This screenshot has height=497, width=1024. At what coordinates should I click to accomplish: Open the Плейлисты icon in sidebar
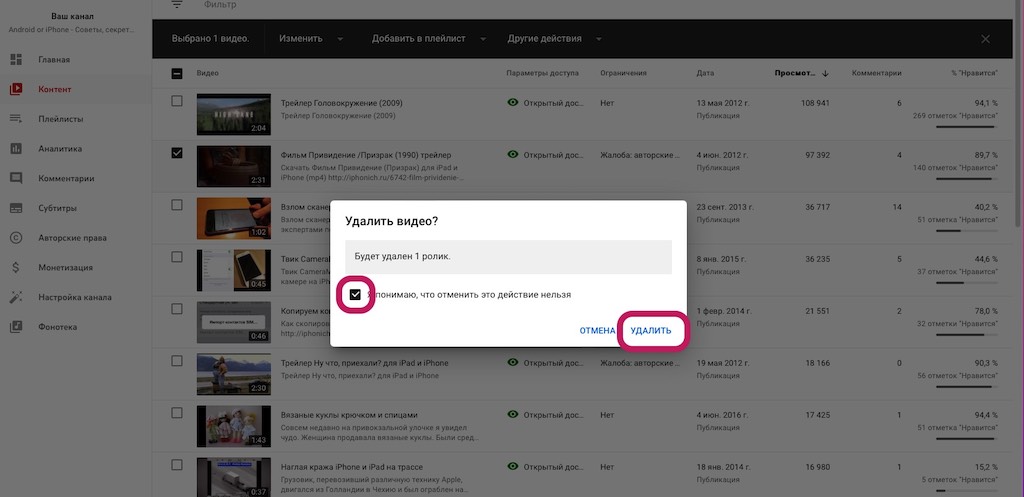coord(16,119)
